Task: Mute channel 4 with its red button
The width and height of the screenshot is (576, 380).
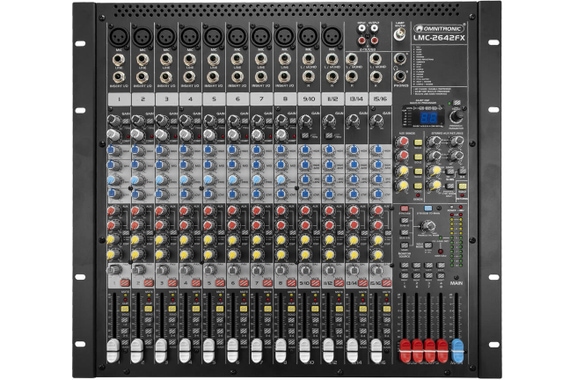Action: click(196, 283)
